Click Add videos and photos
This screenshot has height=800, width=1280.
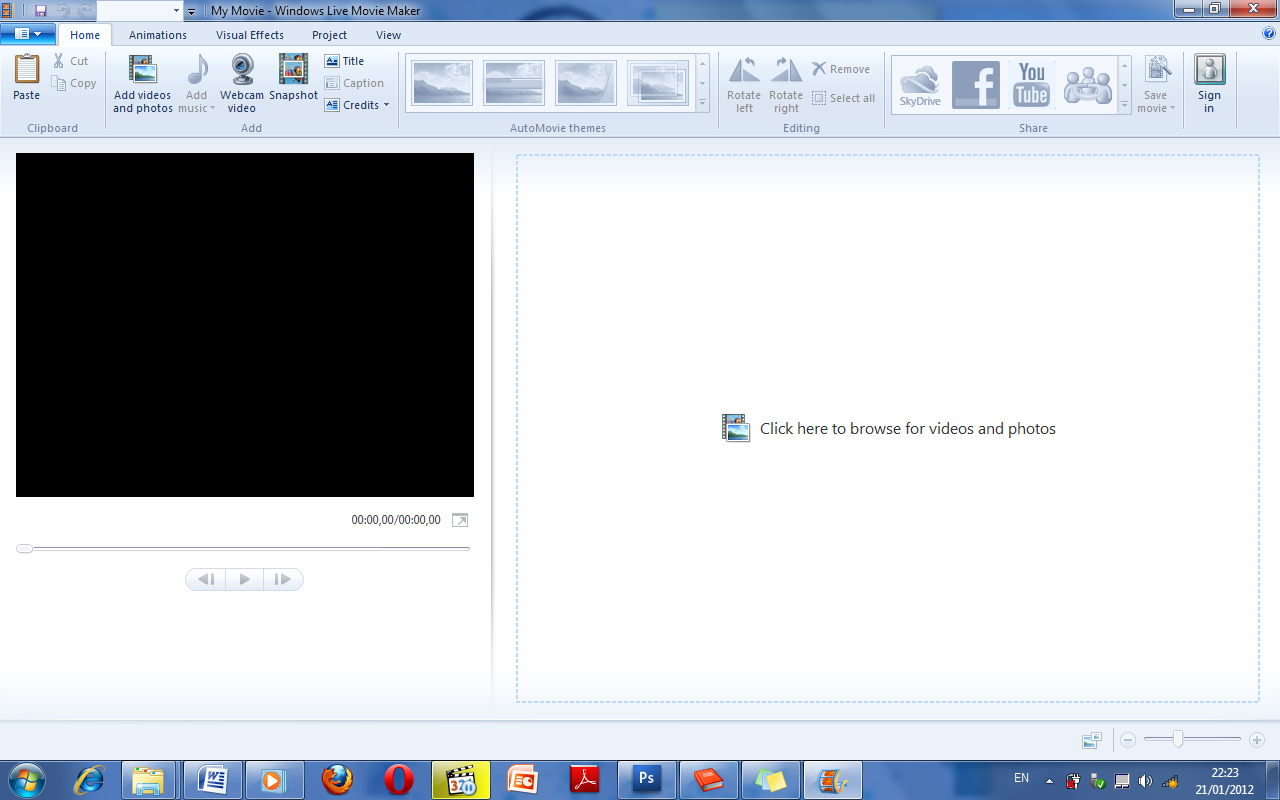click(x=143, y=84)
